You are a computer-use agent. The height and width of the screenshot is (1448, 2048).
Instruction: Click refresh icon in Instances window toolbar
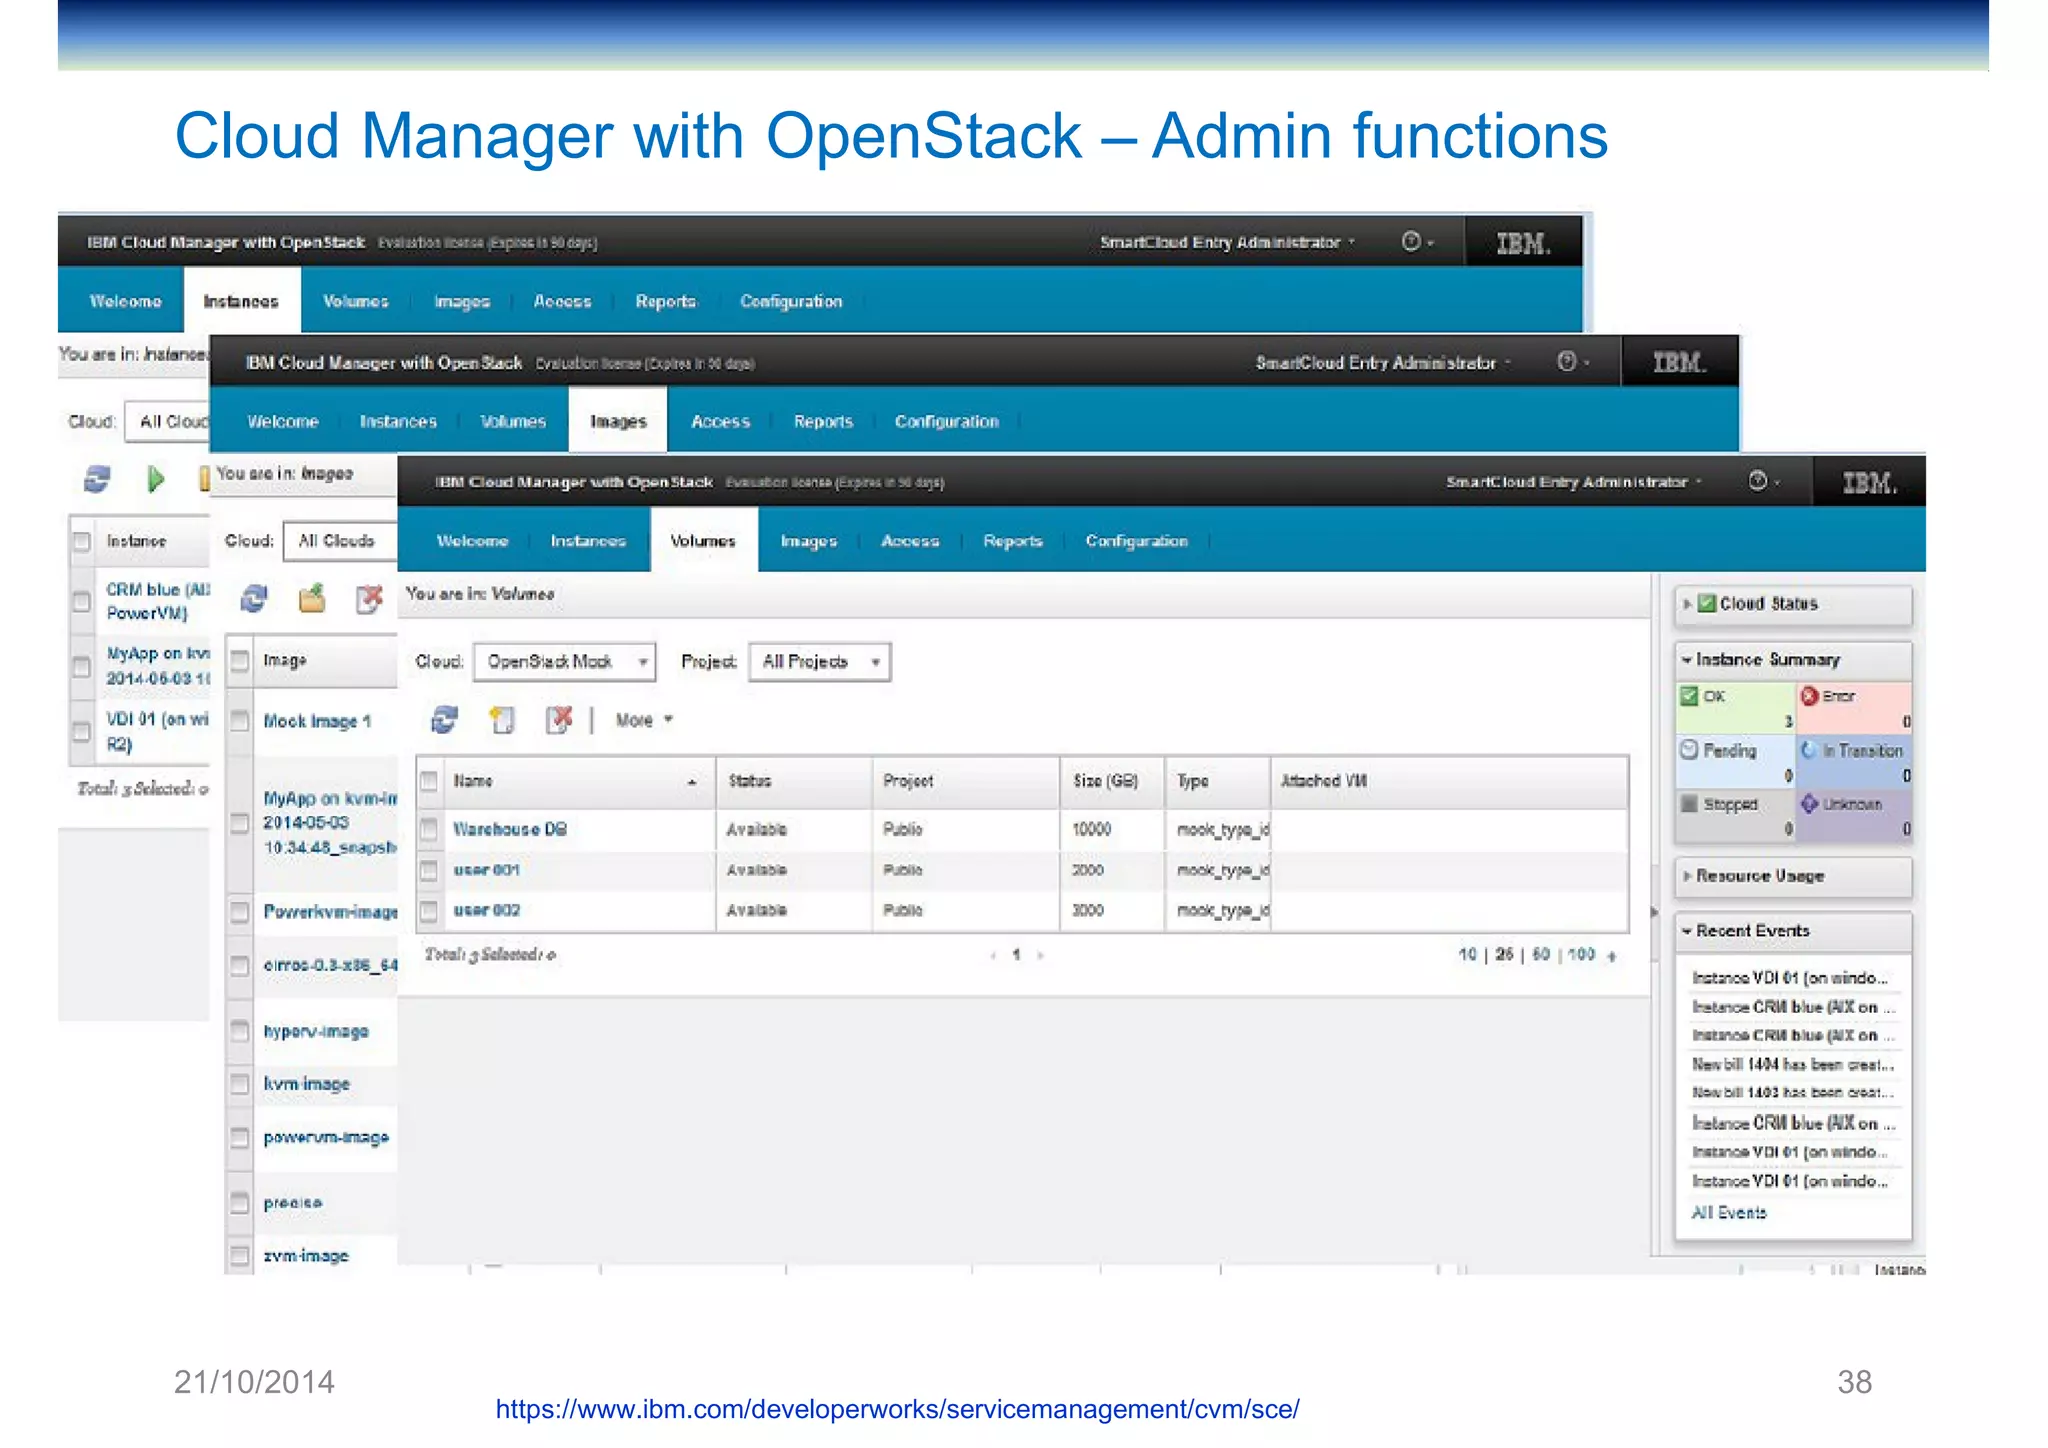pyautogui.click(x=97, y=479)
